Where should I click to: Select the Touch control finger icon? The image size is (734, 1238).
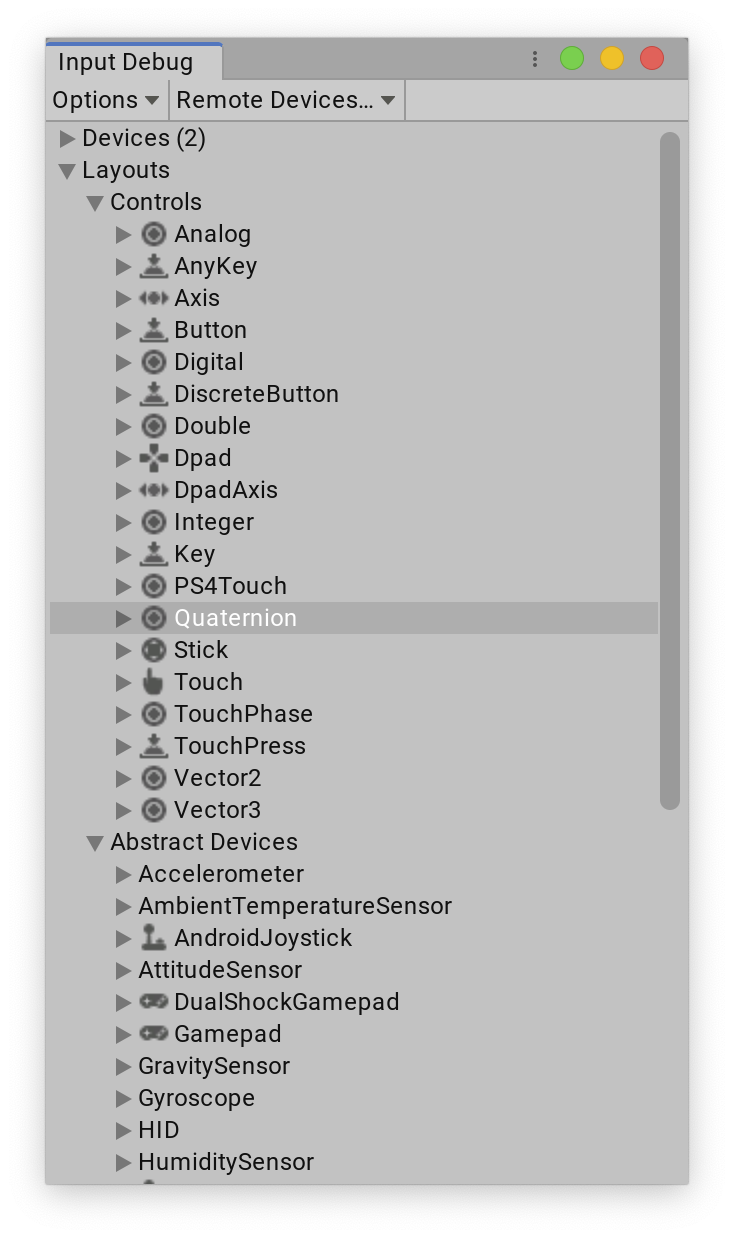(153, 682)
